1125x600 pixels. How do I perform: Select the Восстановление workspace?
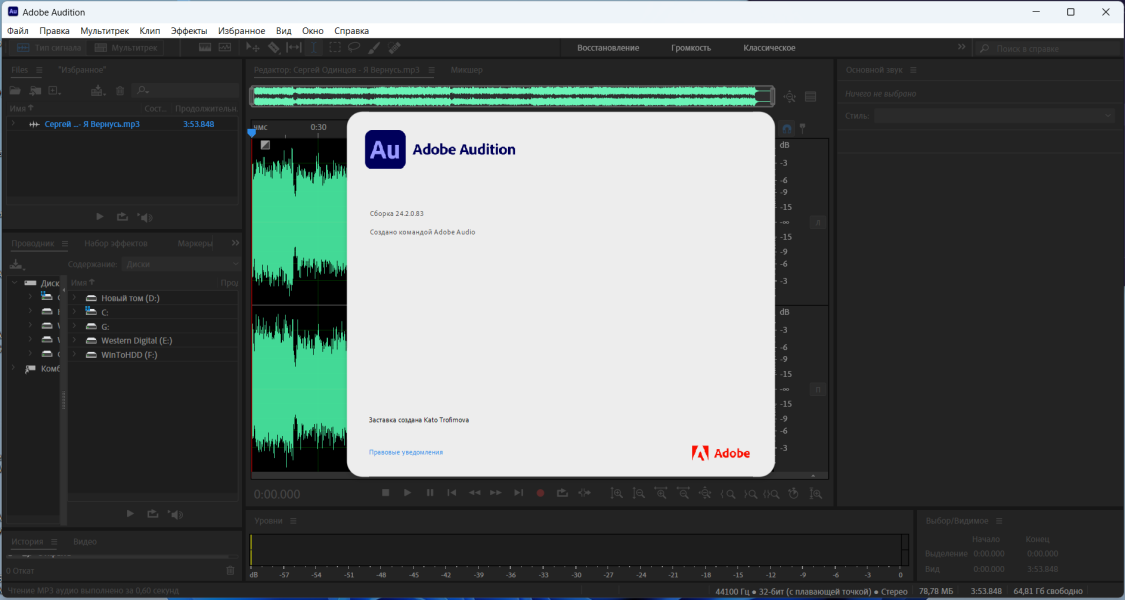(608, 48)
